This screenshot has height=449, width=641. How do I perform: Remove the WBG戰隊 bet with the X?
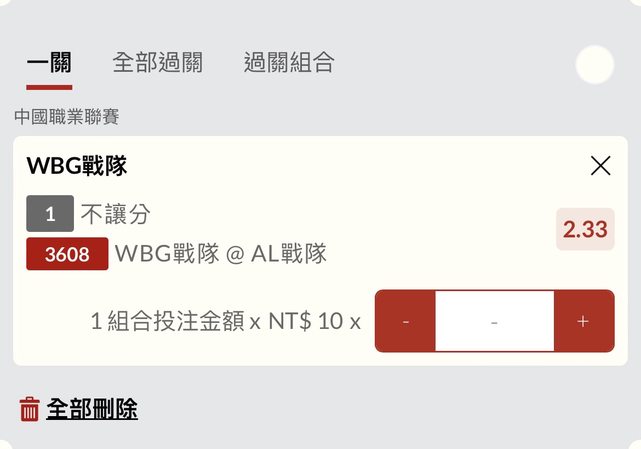coord(600,166)
